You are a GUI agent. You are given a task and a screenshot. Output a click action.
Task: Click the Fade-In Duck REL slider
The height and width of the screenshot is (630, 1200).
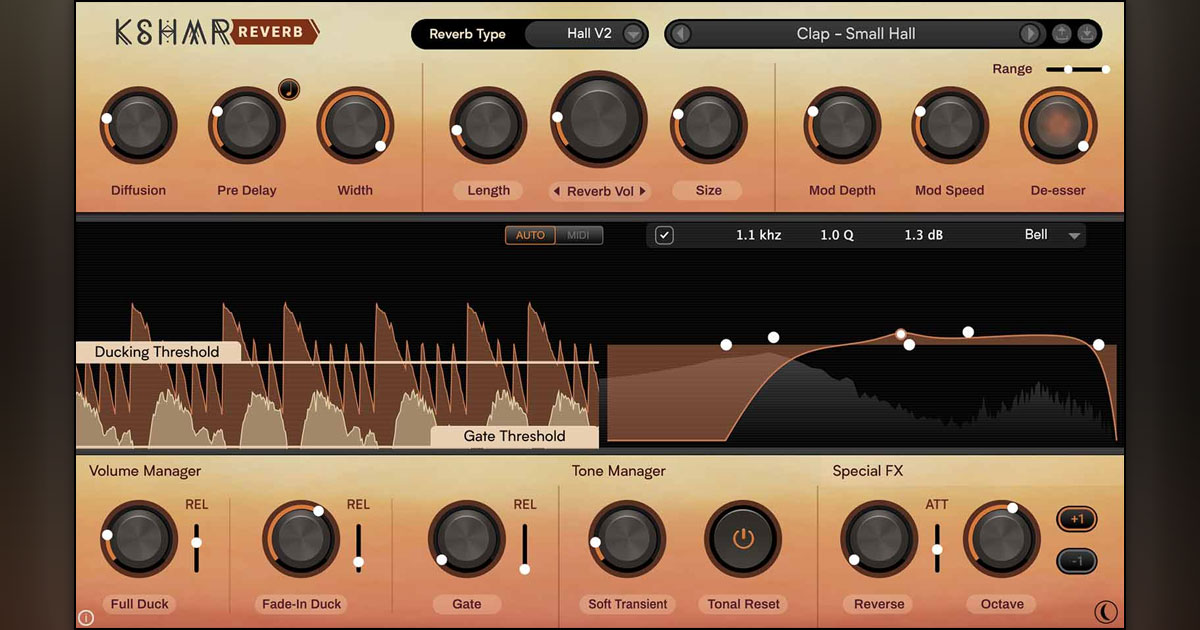click(x=358, y=547)
